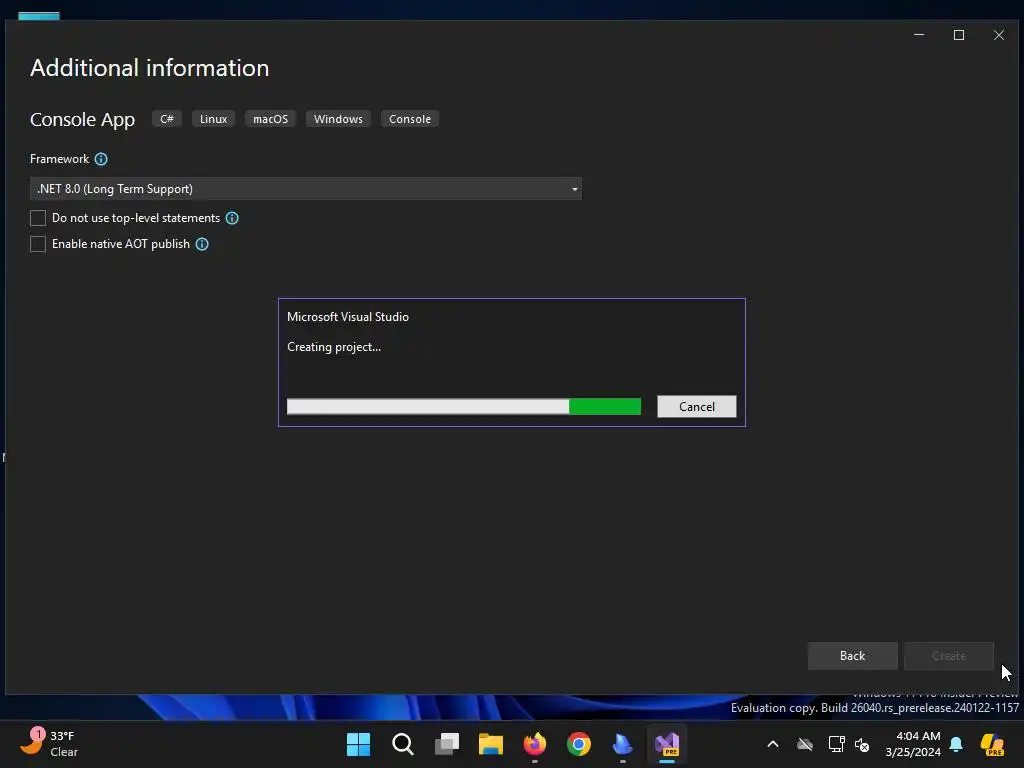Focus Visual Studio Preview taskbar icon
Image resolution: width=1024 pixels, height=768 pixels.
pyautogui.click(x=667, y=744)
